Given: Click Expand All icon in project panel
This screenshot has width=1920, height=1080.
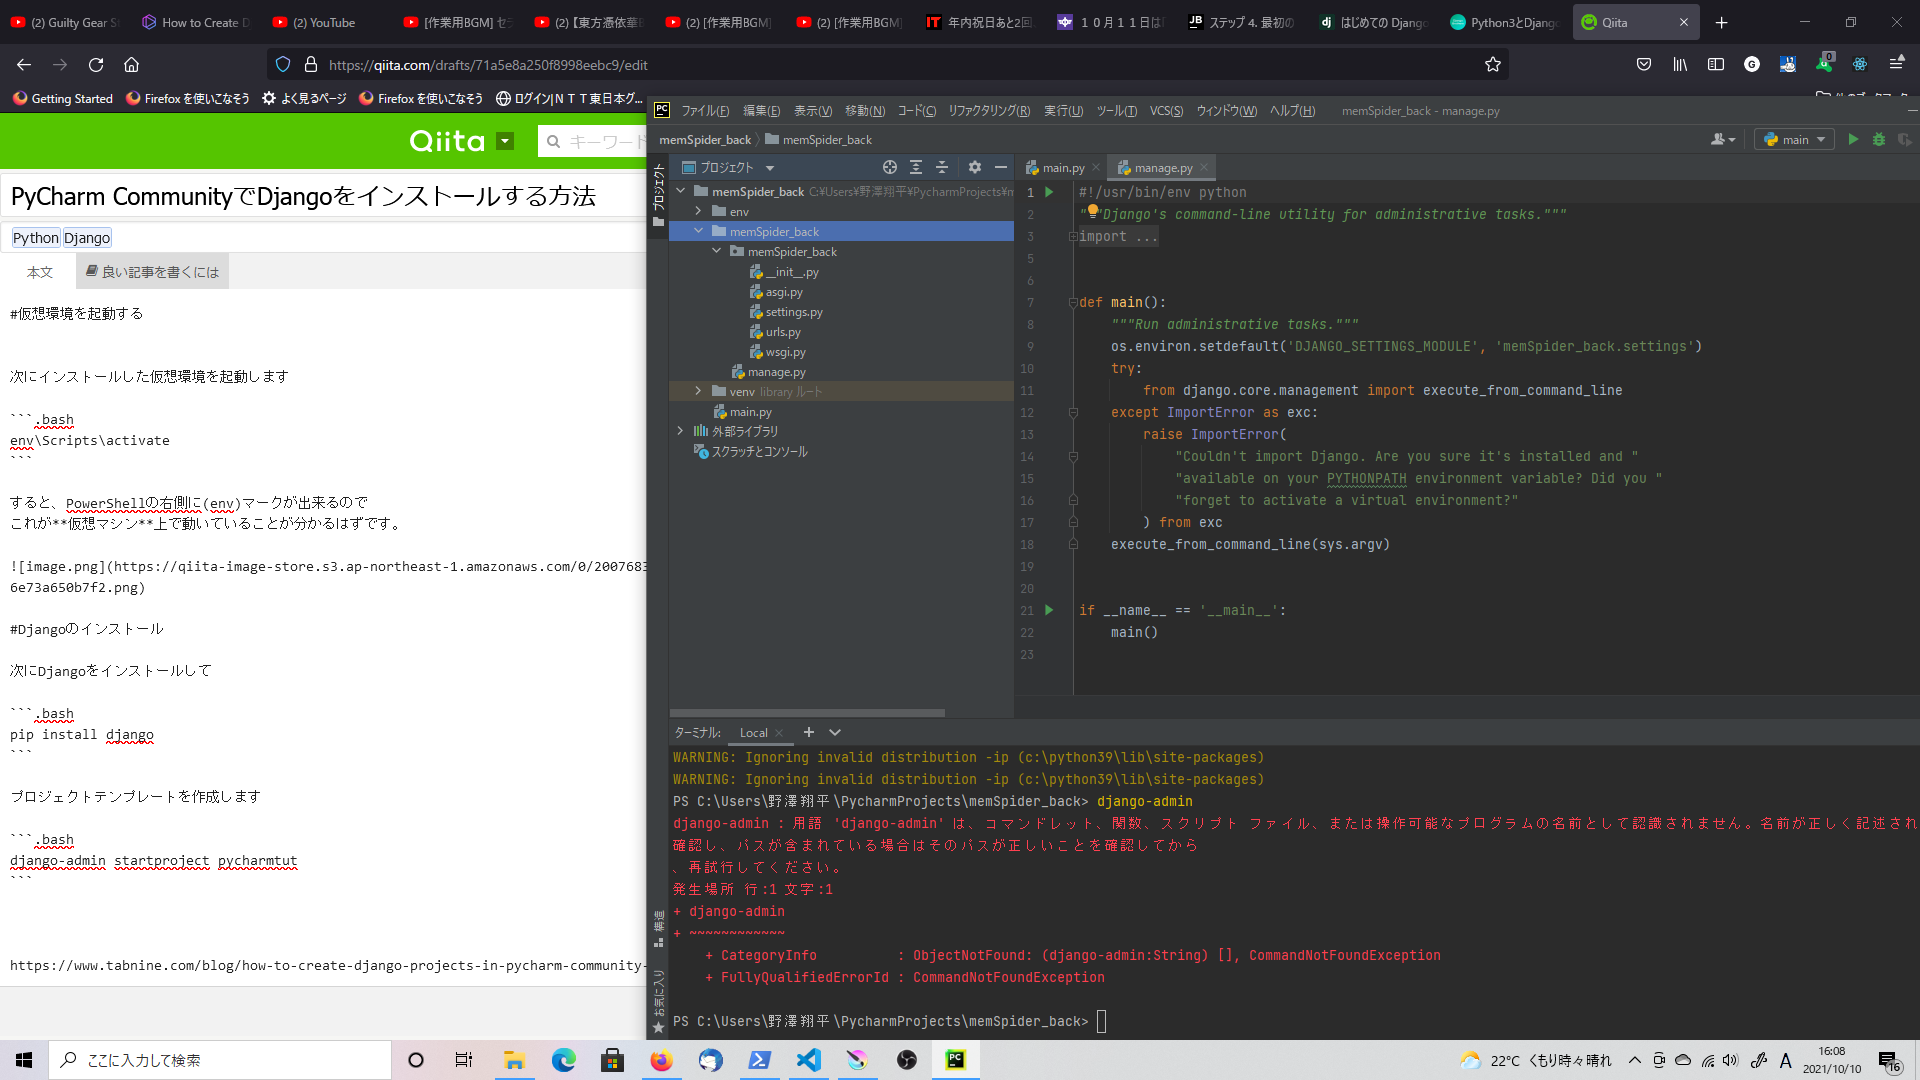Looking at the screenshot, I should point(916,168).
